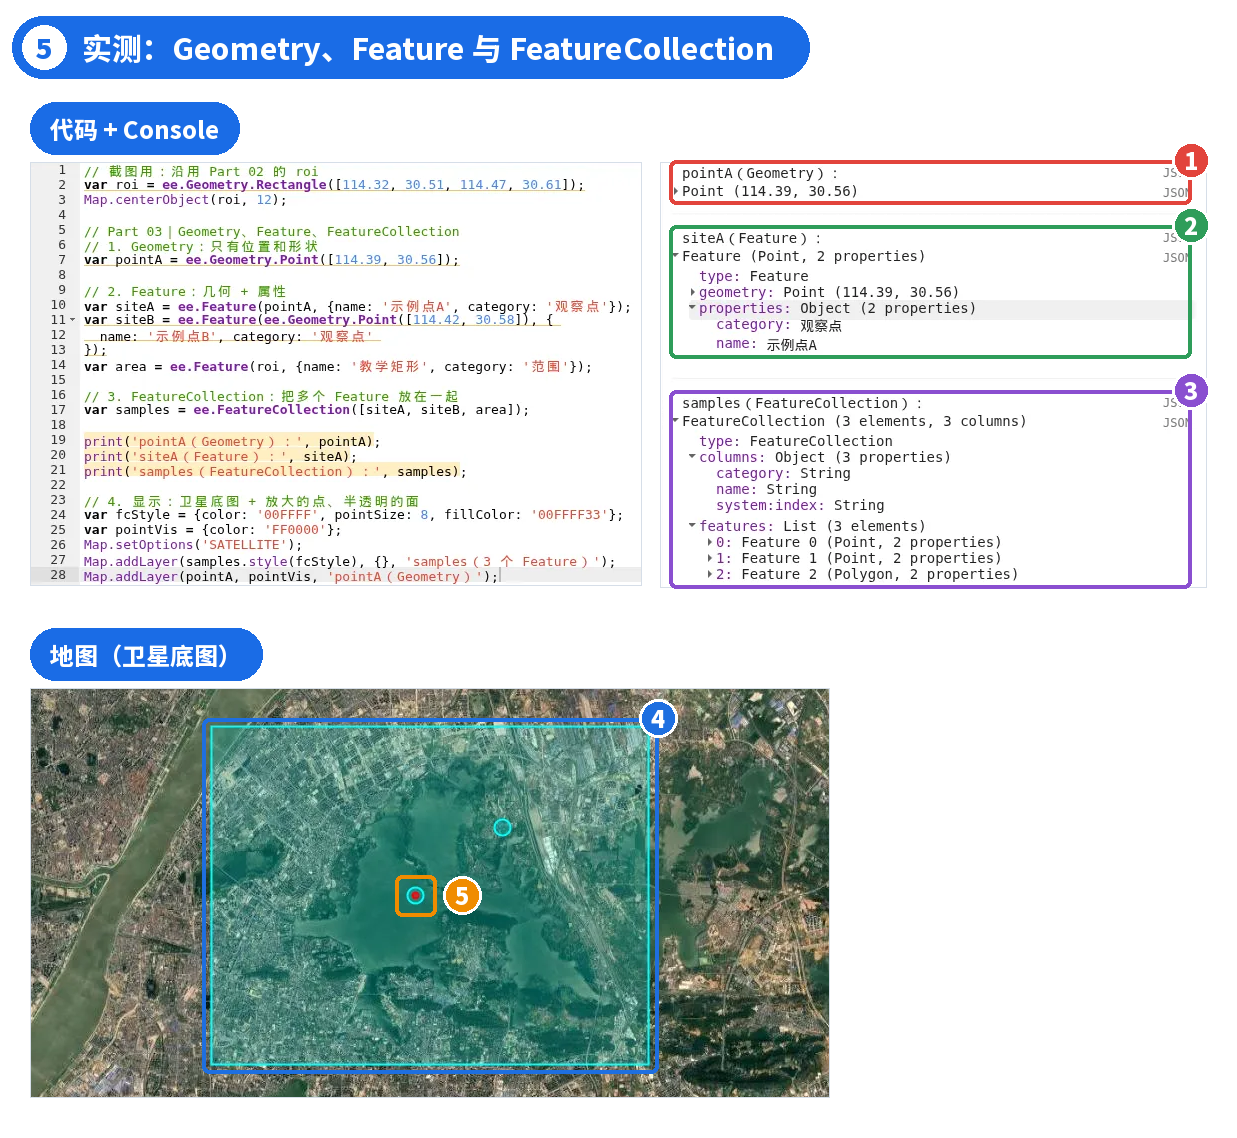
Task: Click code line 'Map.centerObject(roi, 12);'
Action: pyautogui.click(x=185, y=200)
